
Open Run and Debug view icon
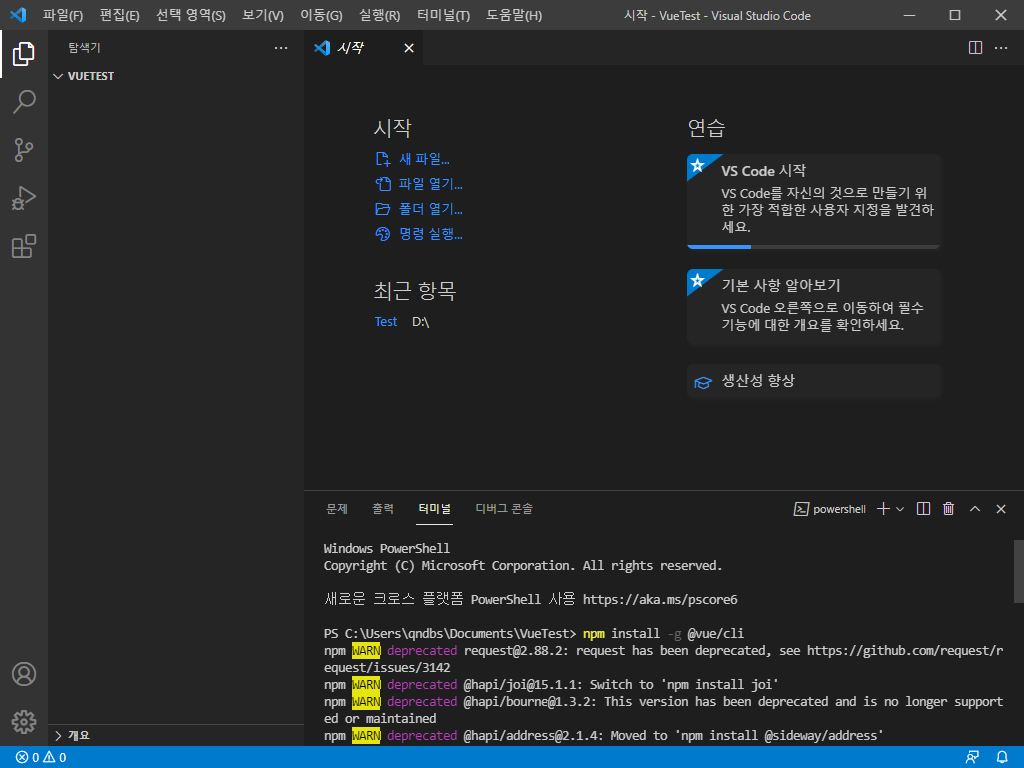point(24,198)
